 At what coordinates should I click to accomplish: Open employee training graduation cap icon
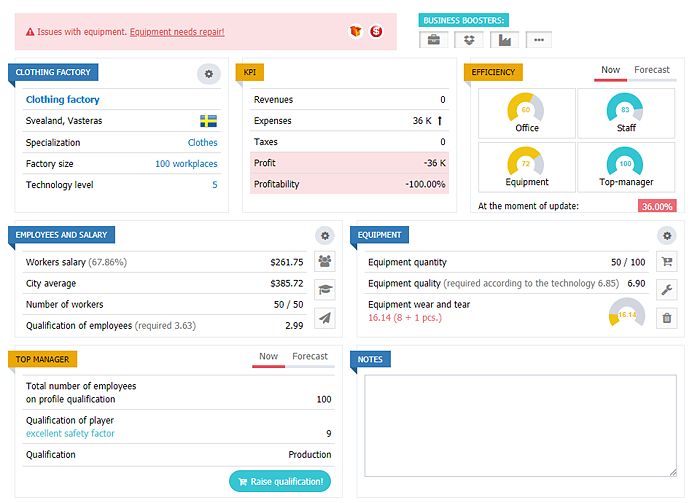pos(325,290)
